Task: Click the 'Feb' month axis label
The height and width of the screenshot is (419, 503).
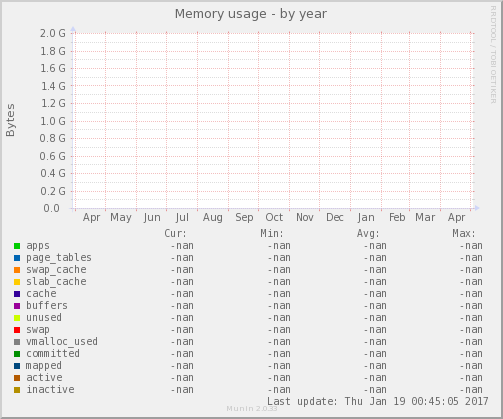Action: (397, 218)
